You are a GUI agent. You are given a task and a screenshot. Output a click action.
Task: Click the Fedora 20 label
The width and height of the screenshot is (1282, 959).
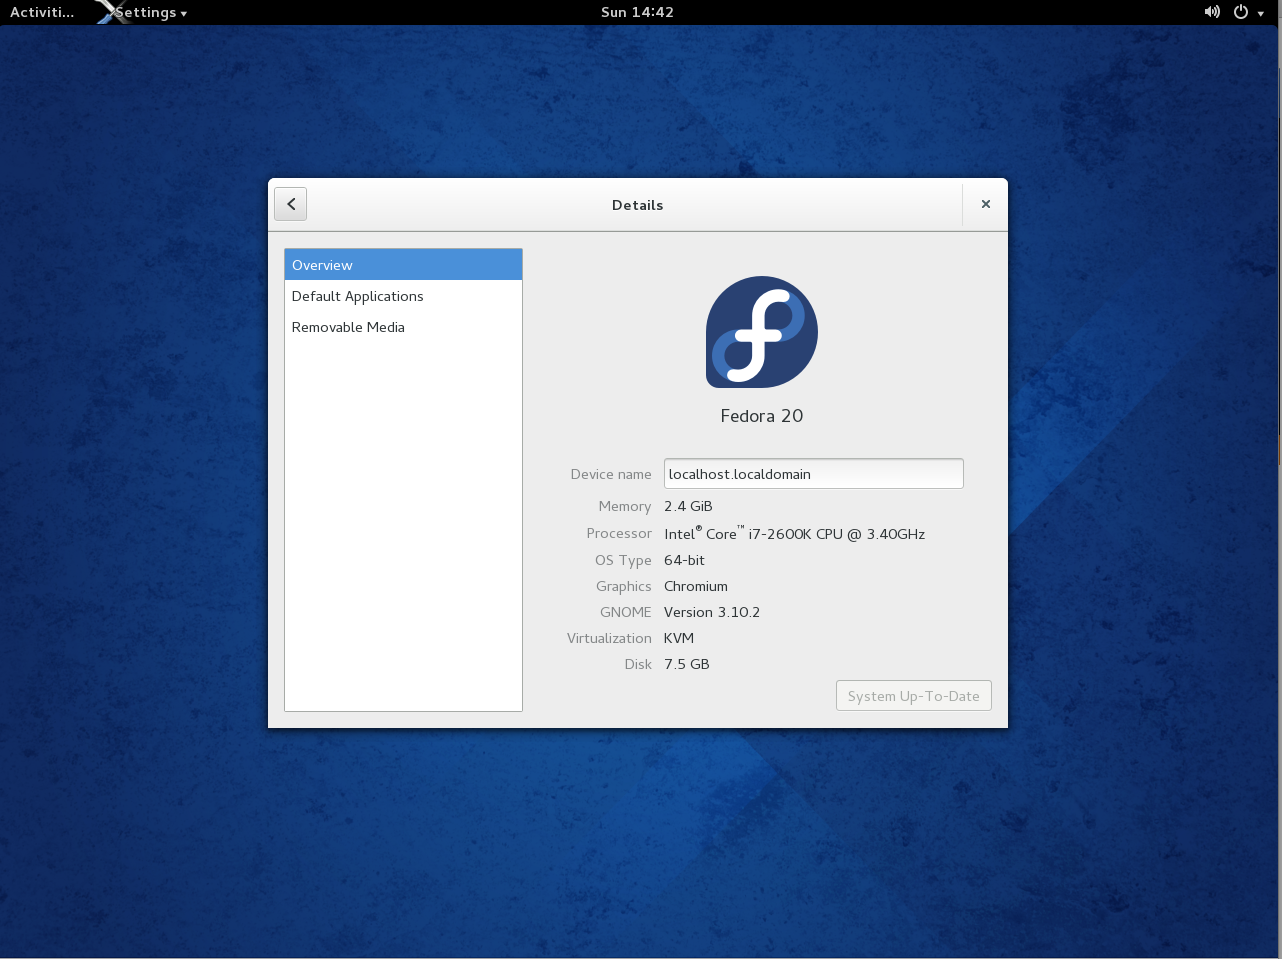(762, 416)
